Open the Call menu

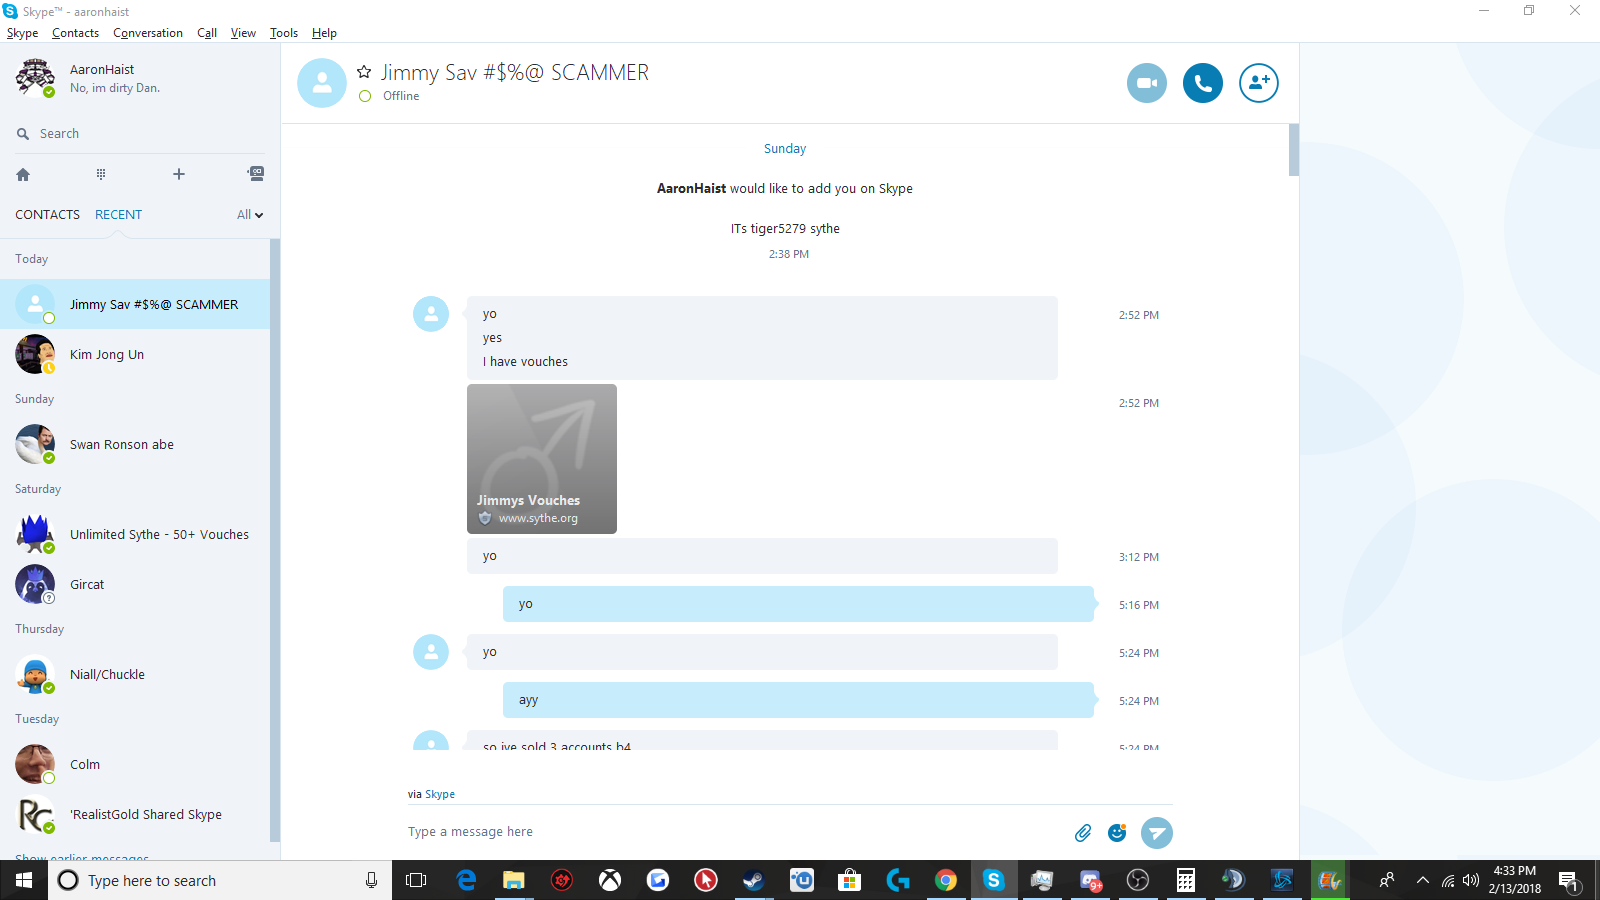point(207,33)
